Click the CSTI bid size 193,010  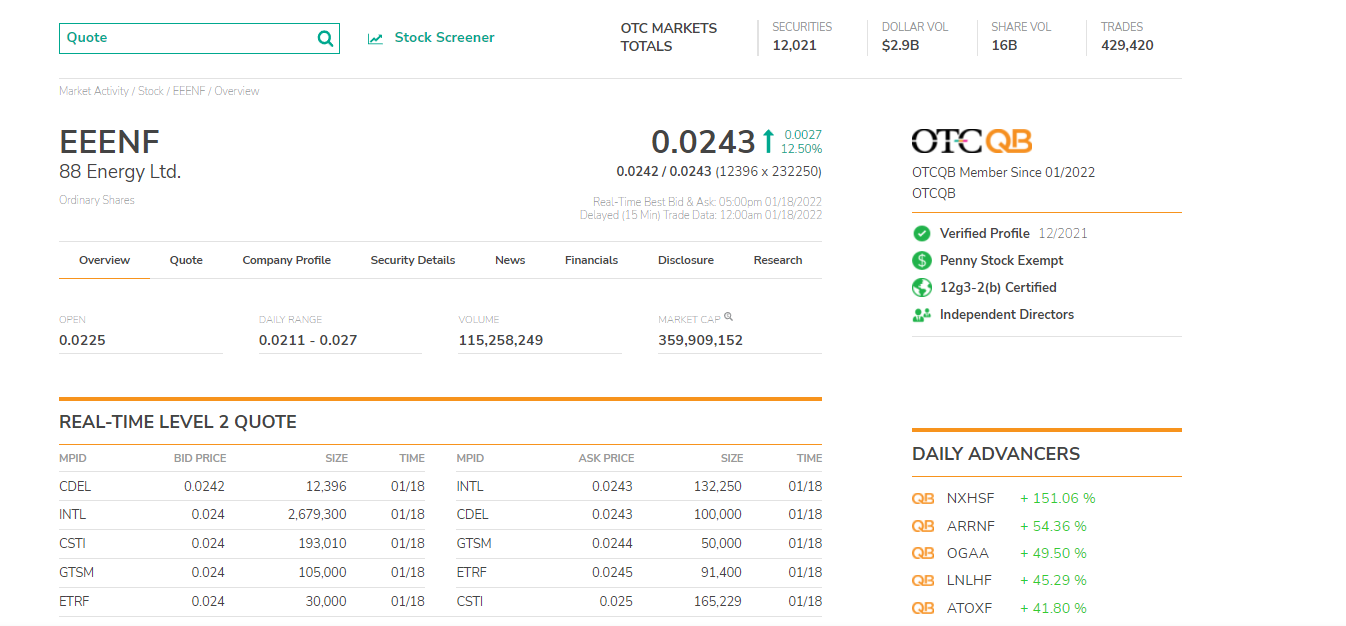click(x=323, y=544)
